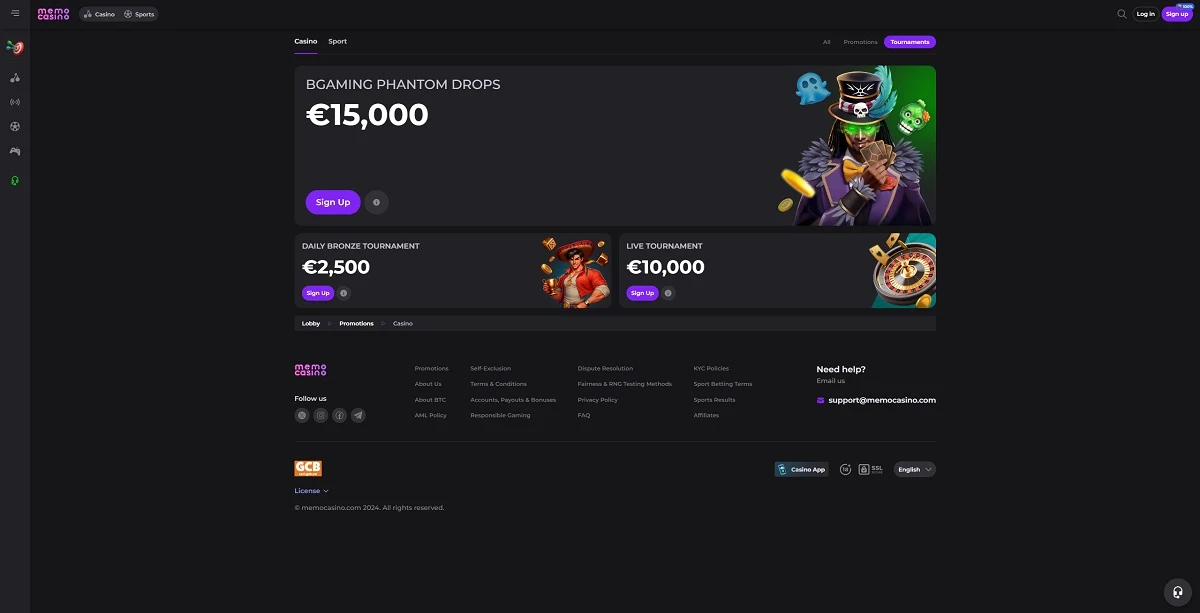
Task: Open the Casino App download badge
Action: point(802,469)
